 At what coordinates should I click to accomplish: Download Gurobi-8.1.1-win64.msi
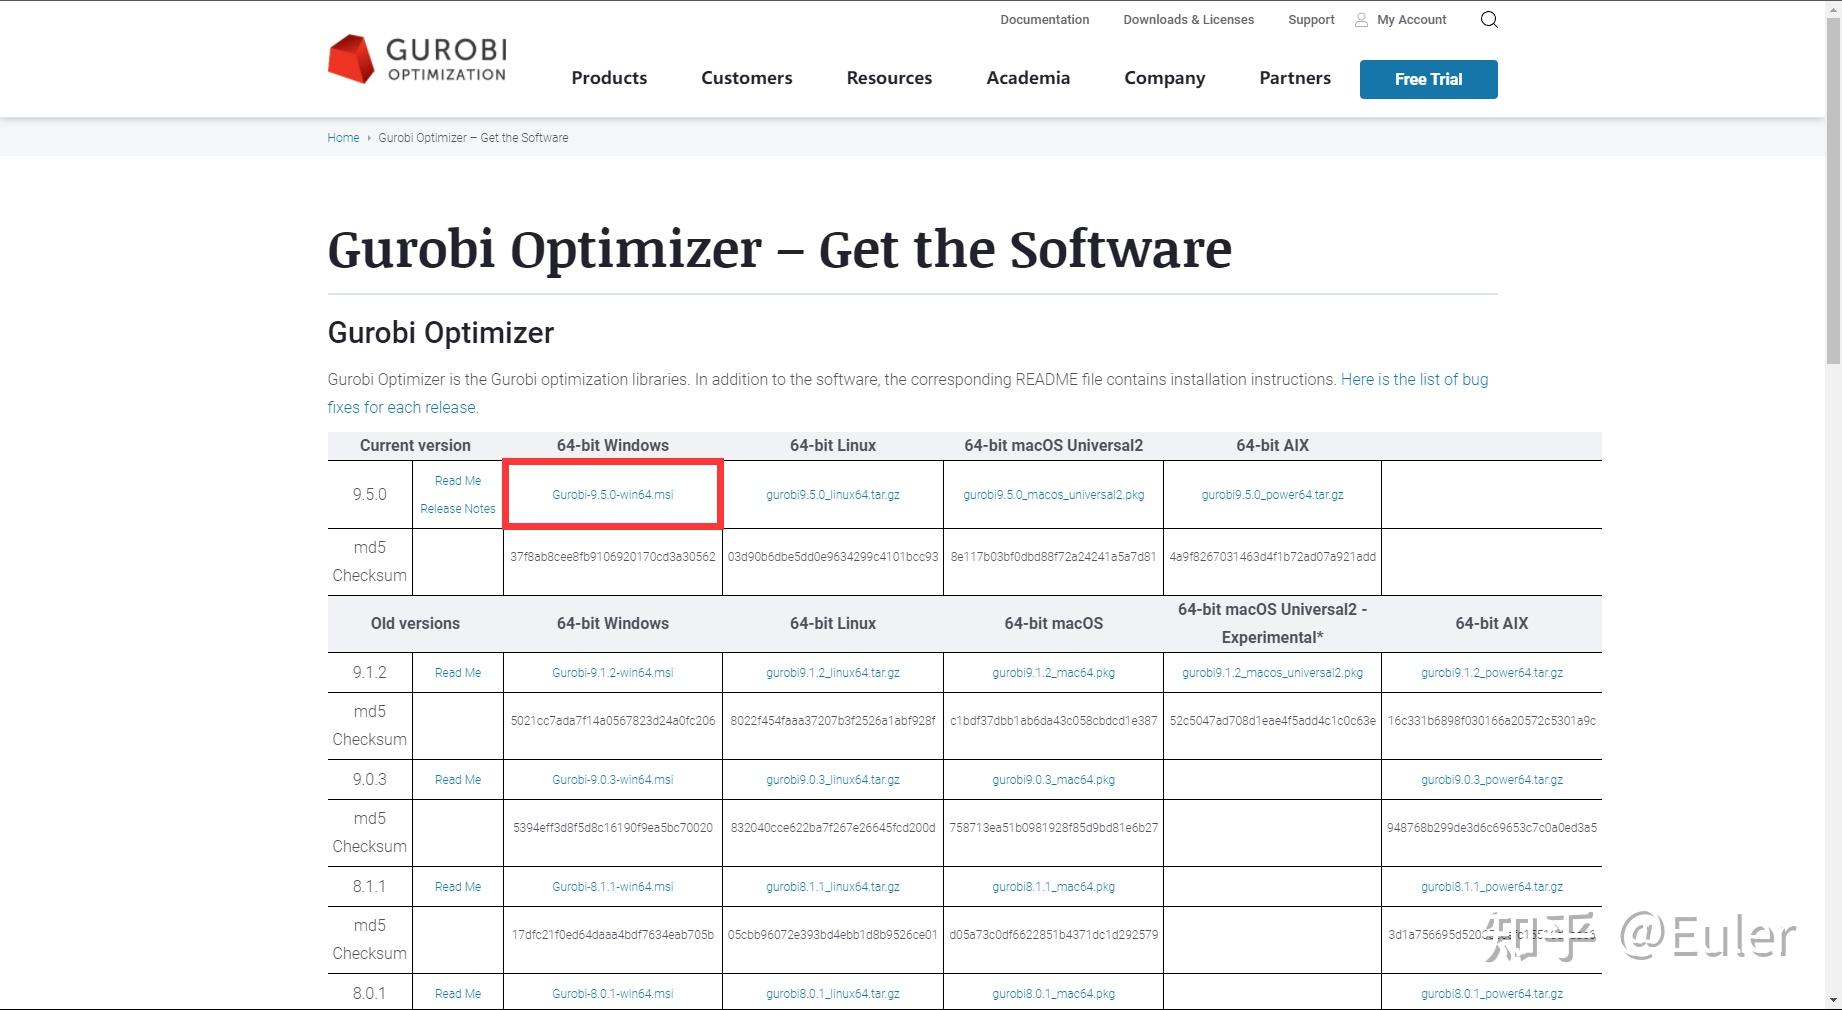point(613,887)
